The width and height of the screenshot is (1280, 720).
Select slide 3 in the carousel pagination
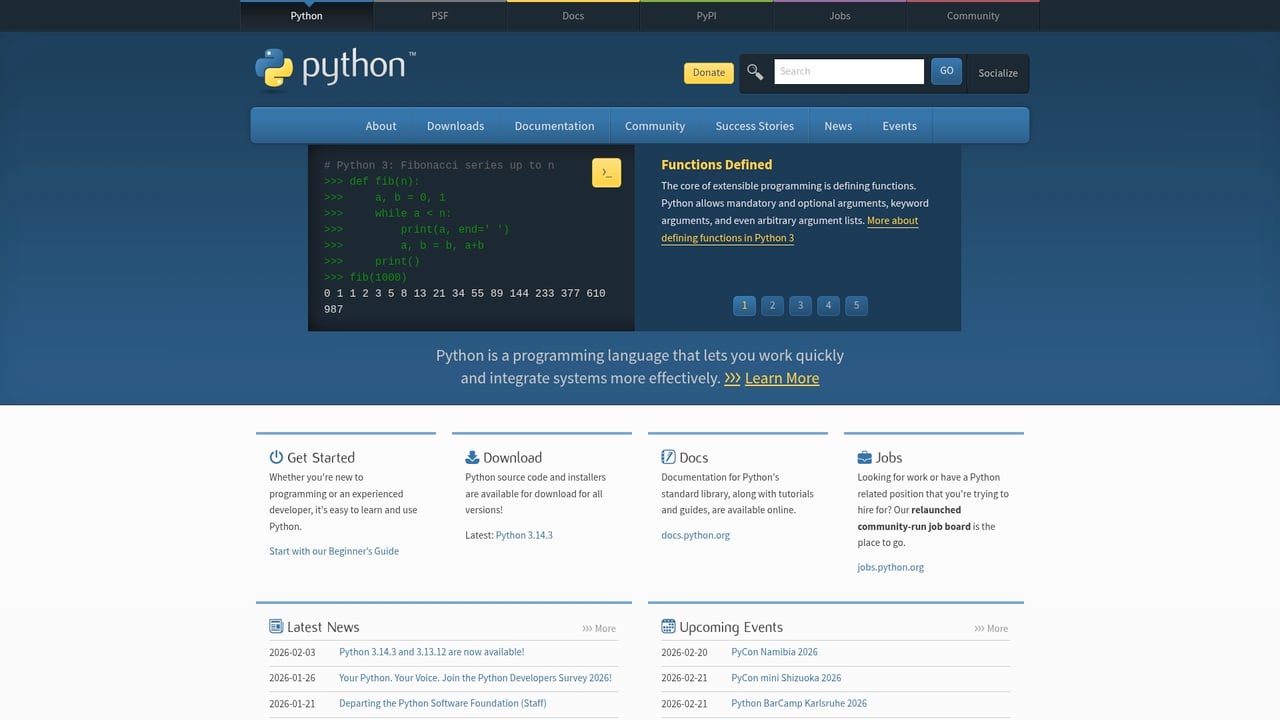(800, 305)
